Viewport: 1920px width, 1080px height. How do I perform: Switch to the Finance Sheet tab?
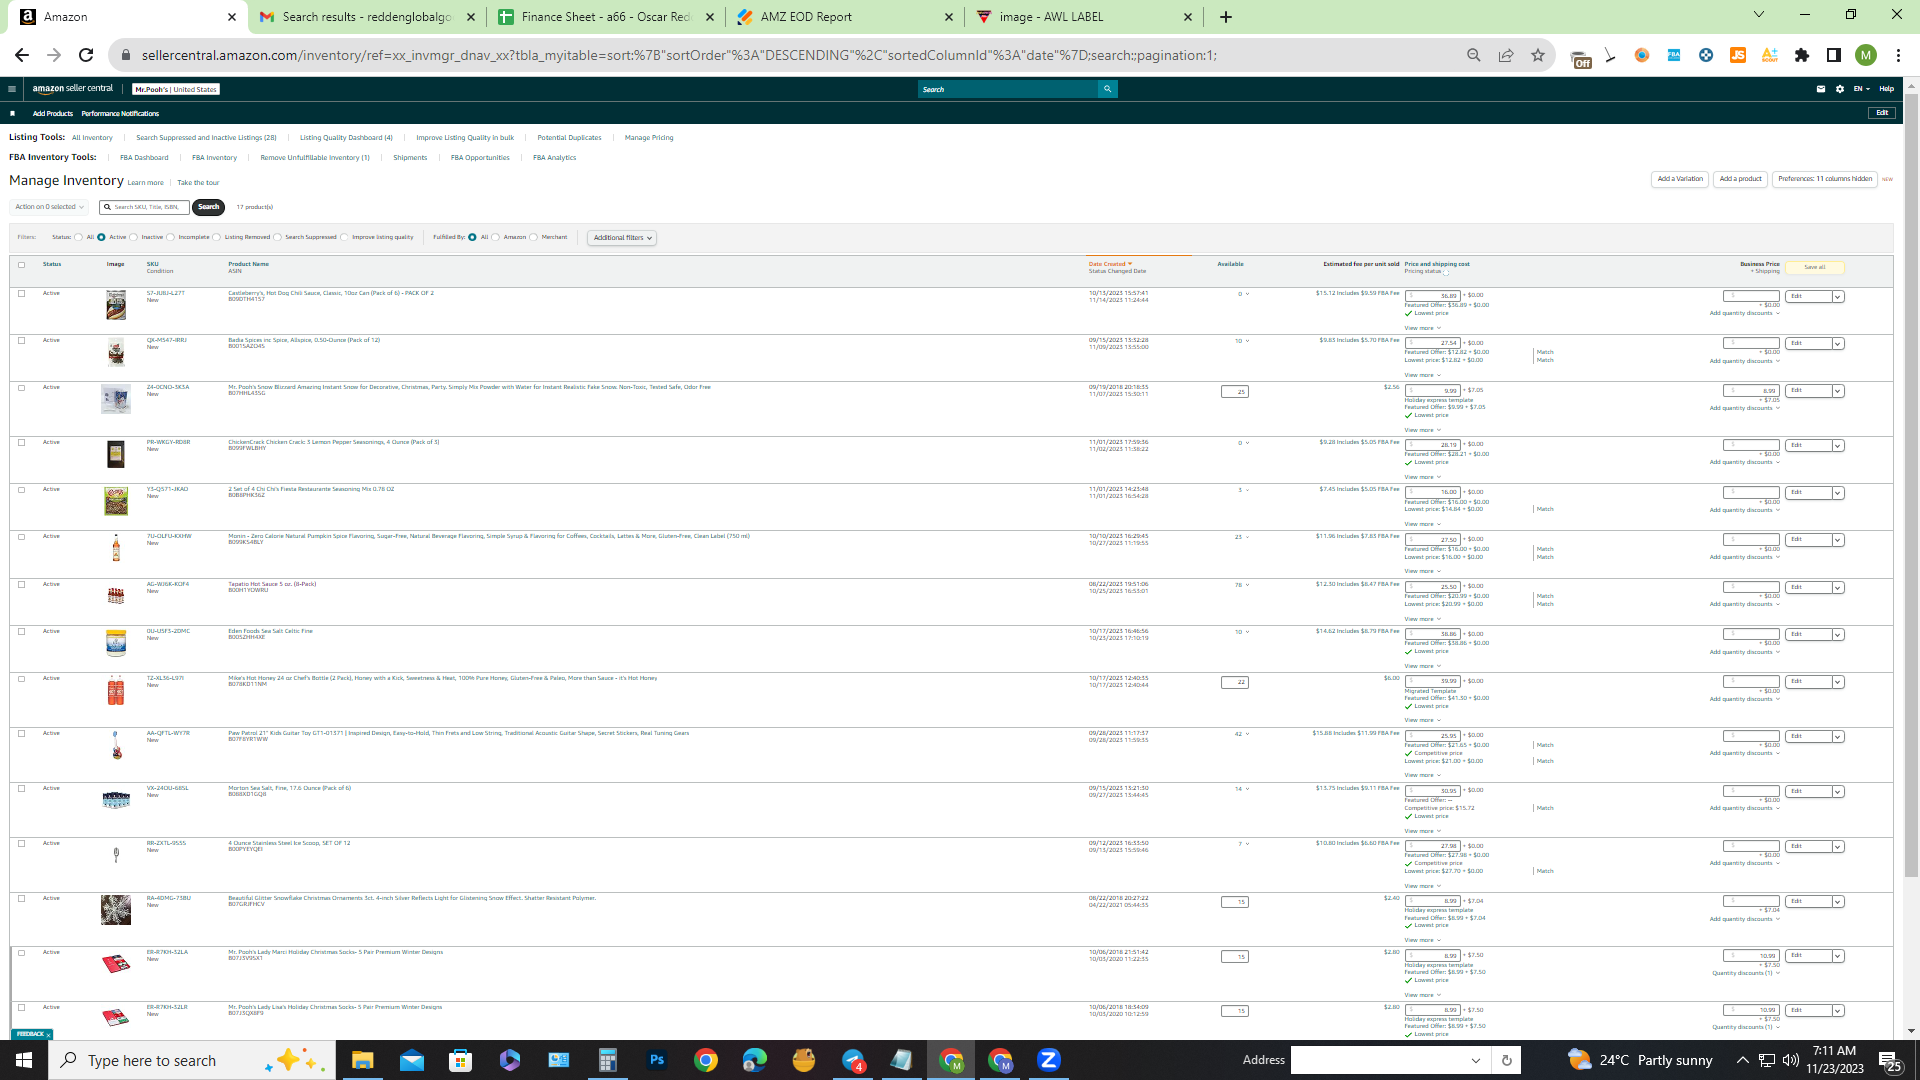606,17
